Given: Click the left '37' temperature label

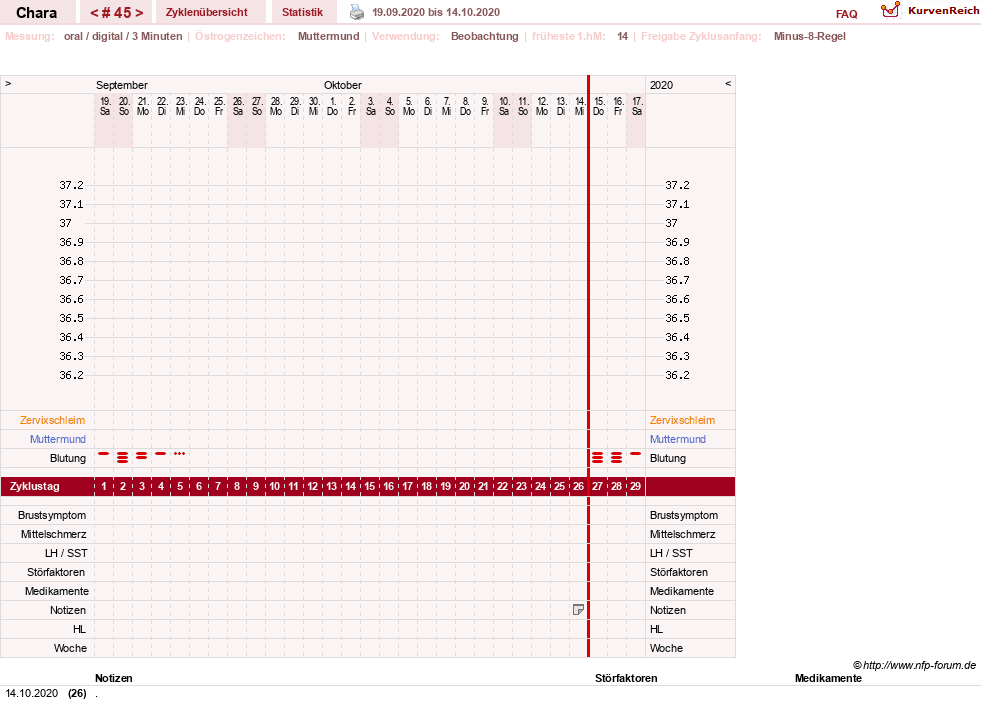Looking at the screenshot, I should (66, 223).
